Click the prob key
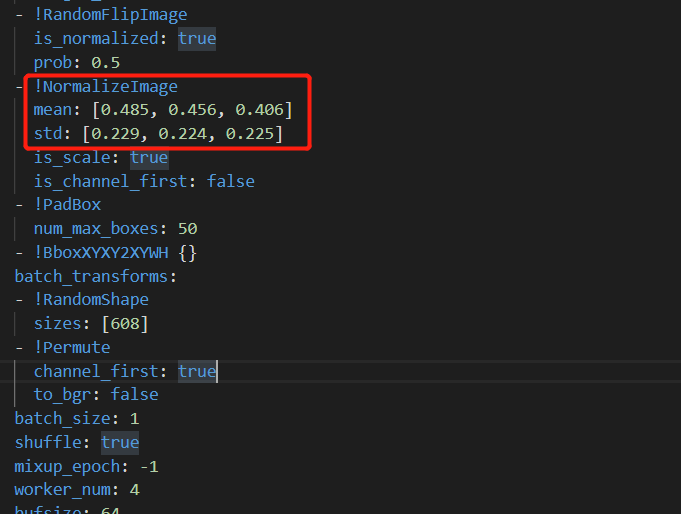 tap(53, 63)
